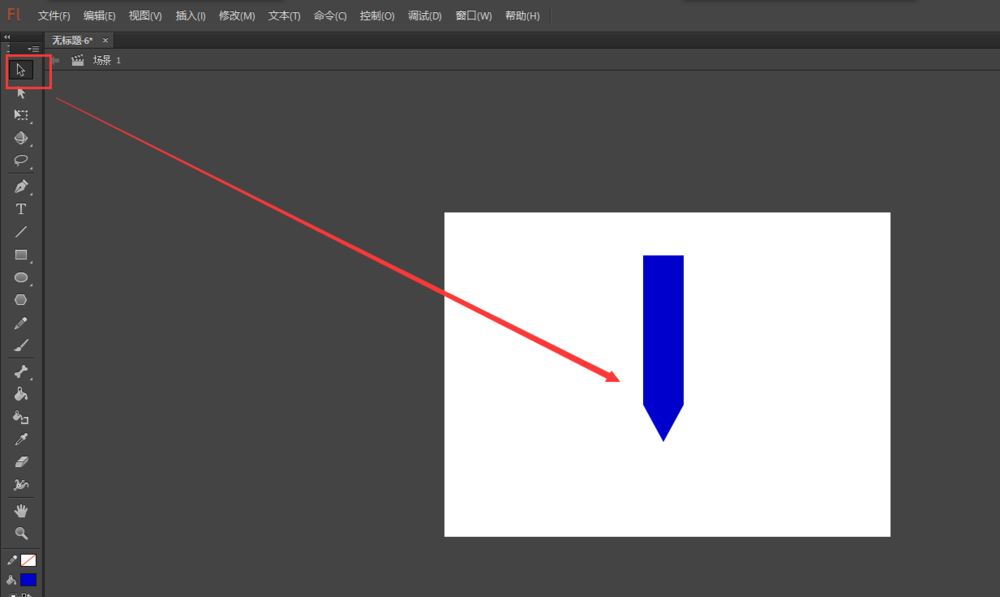Viewport: 1000px width, 597px height.
Task: Open the blue fill color swatch
Action: pyautogui.click(x=28, y=579)
